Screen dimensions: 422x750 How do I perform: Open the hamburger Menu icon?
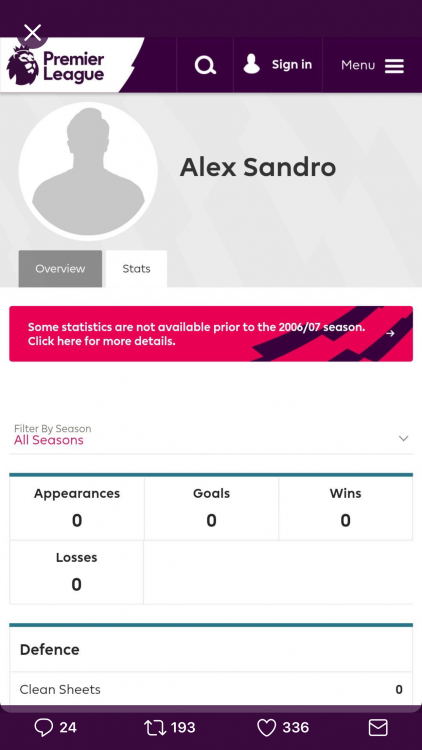pyautogui.click(x=394, y=66)
